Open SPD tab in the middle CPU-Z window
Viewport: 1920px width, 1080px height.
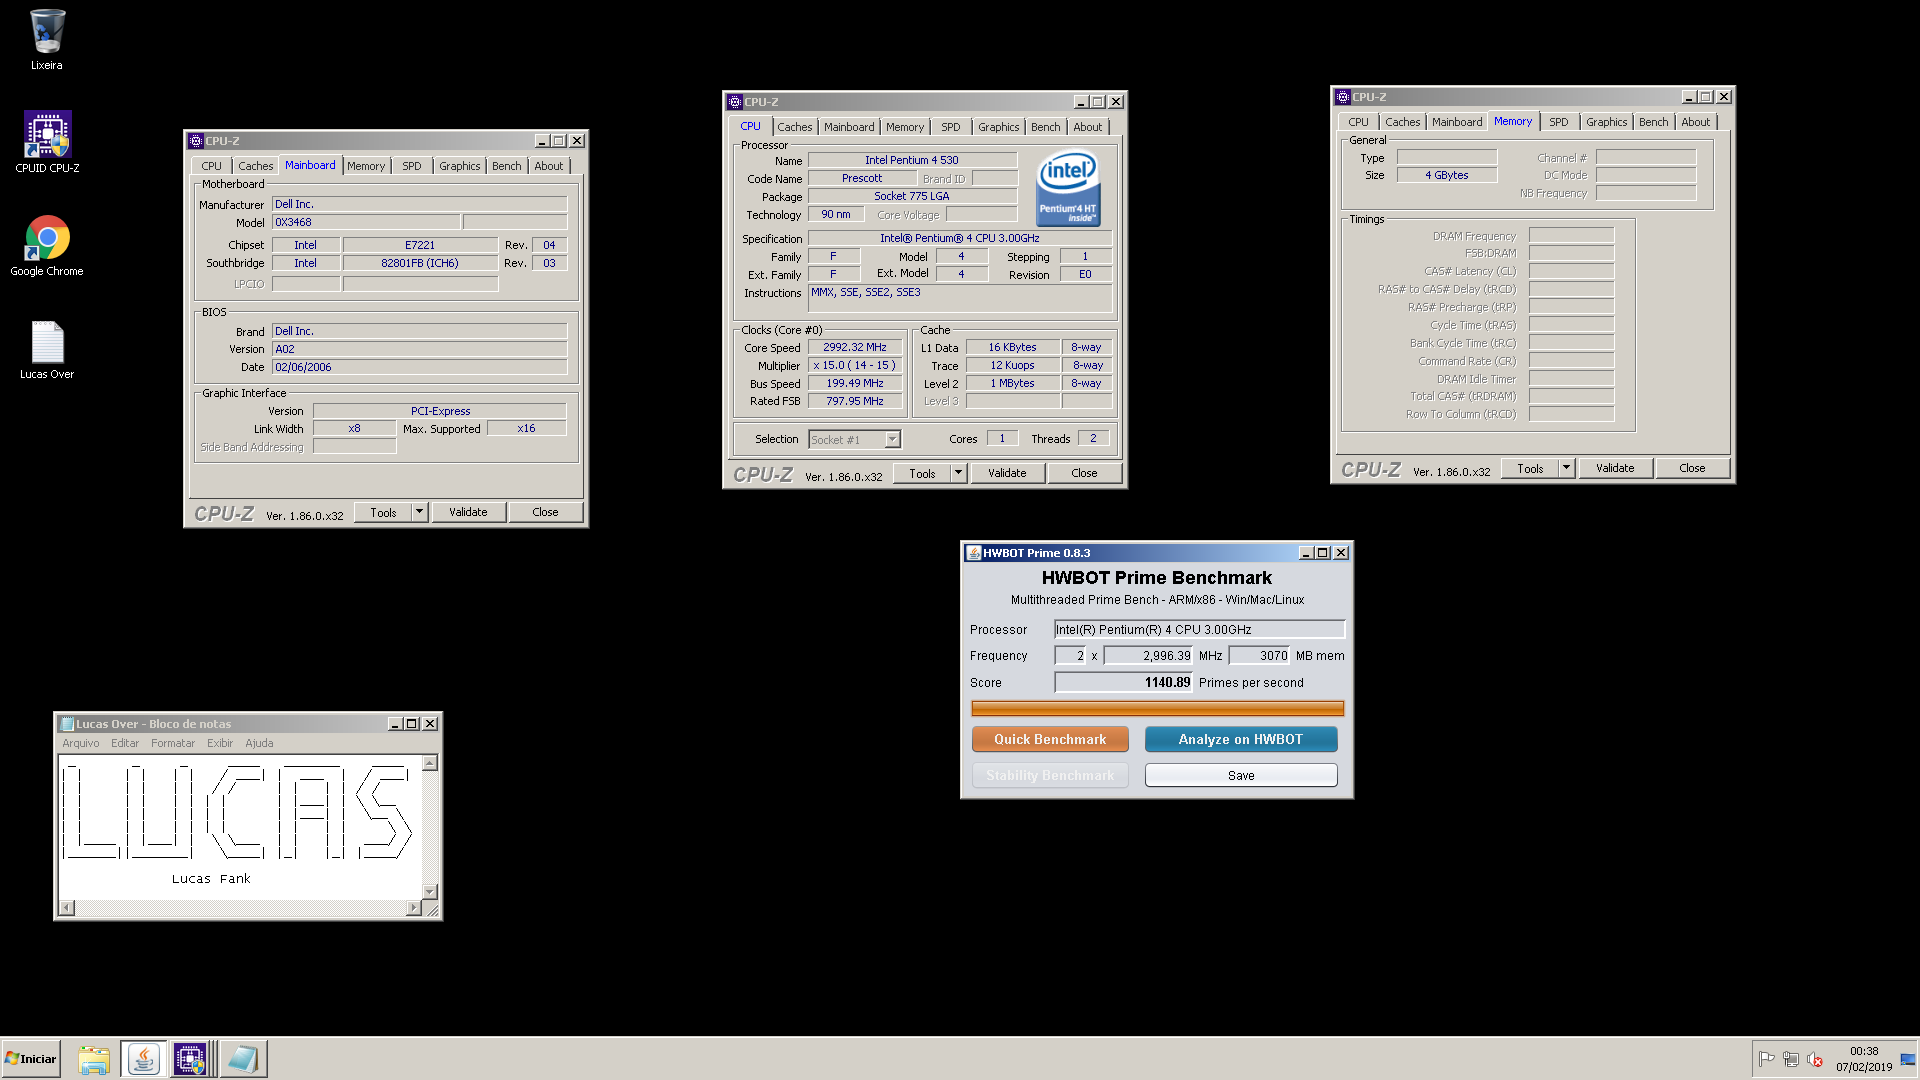click(950, 127)
